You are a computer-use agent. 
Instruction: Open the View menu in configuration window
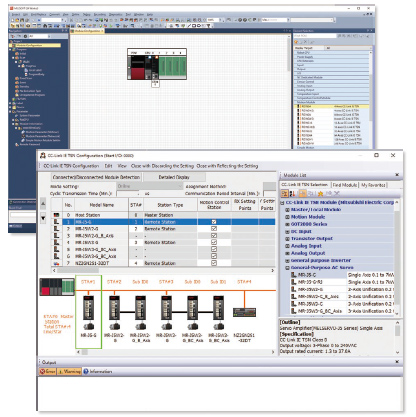[122, 166]
